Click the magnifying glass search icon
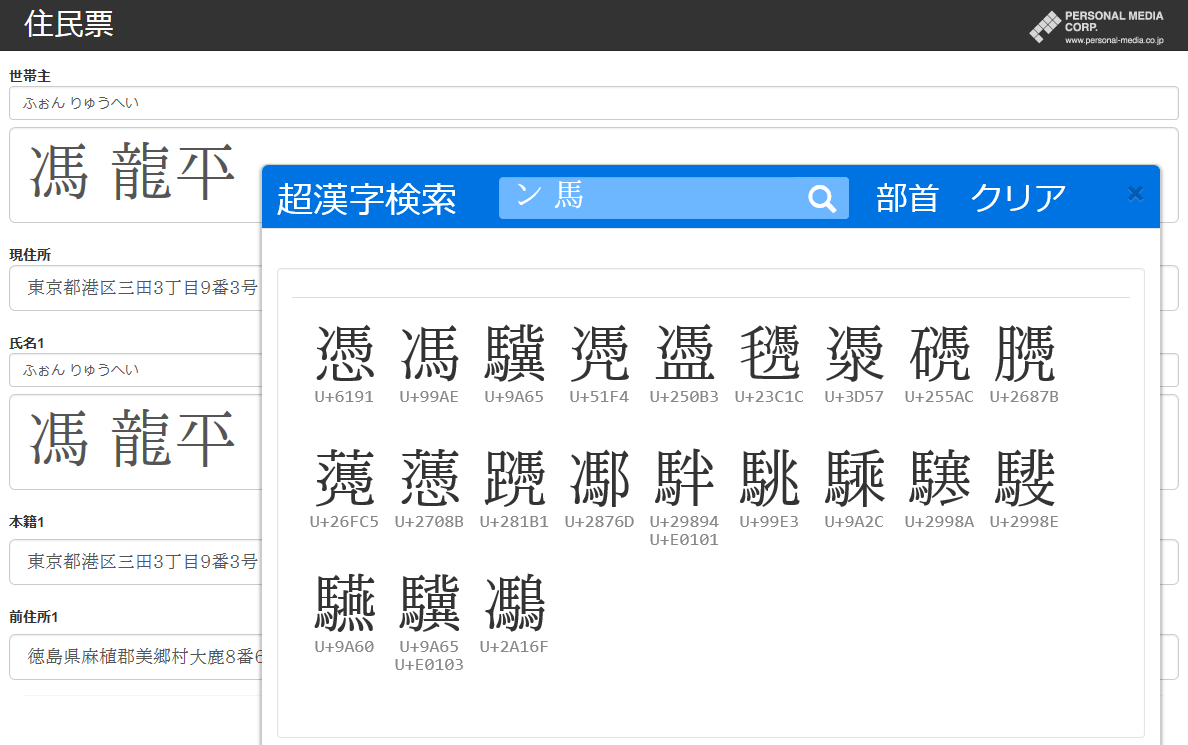This screenshot has height=745, width=1188. (x=822, y=198)
